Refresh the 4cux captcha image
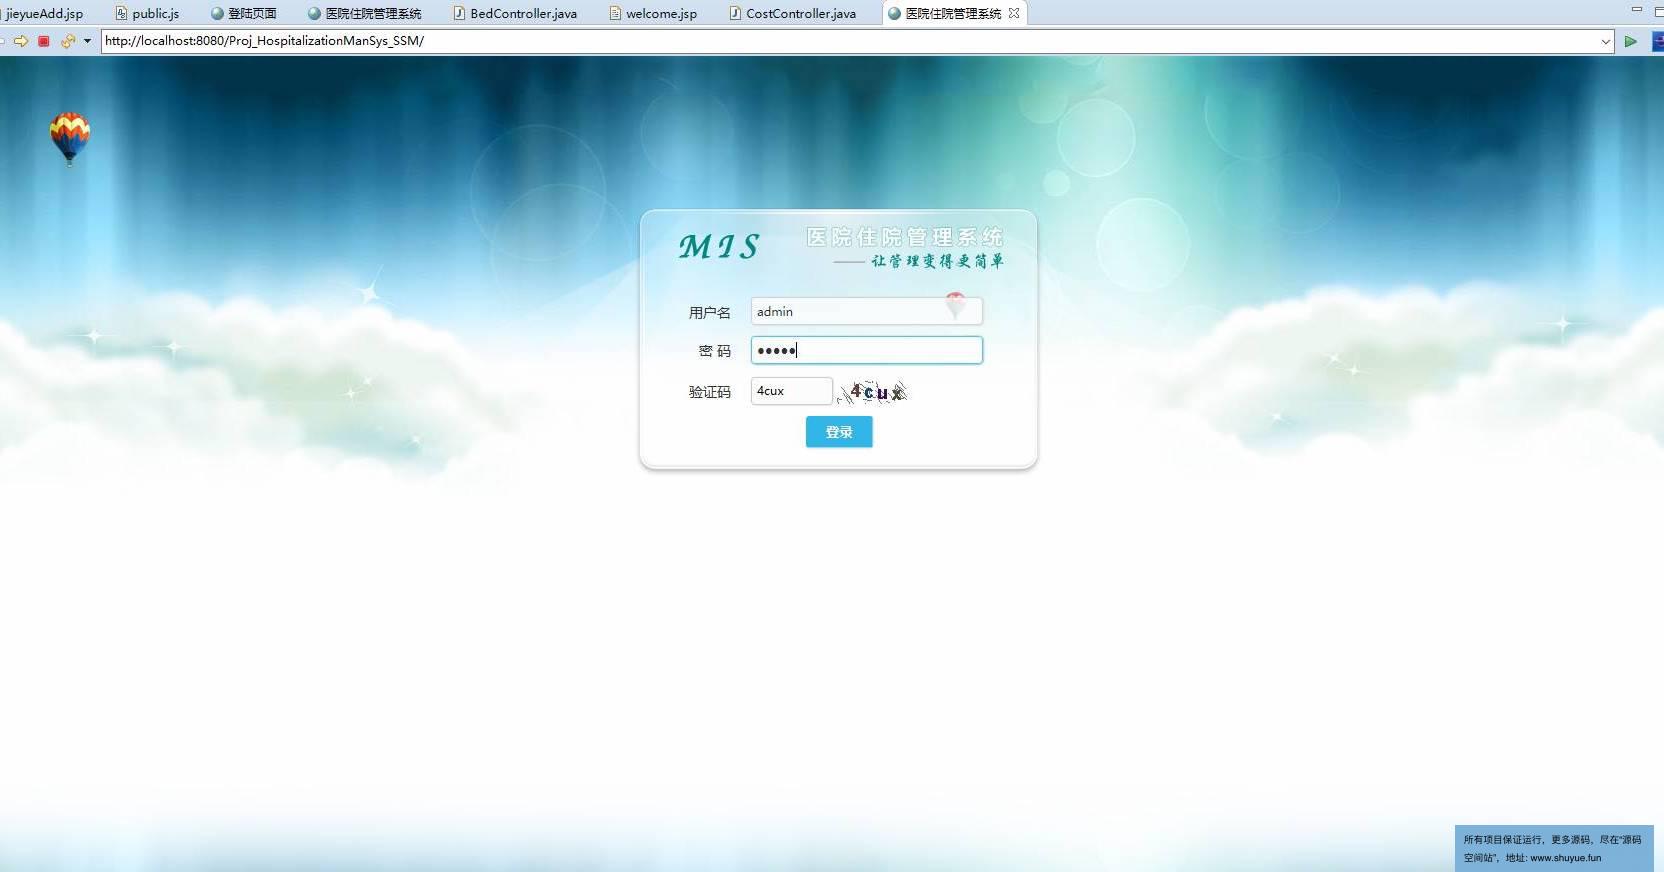The width and height of the screenshot is (1664, 872). [x=873, y=392]
